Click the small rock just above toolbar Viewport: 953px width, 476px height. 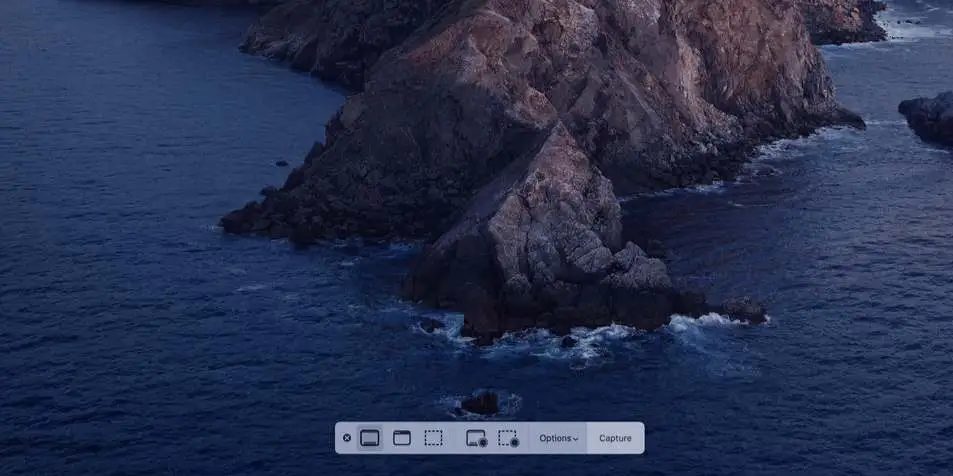(481, 403)
